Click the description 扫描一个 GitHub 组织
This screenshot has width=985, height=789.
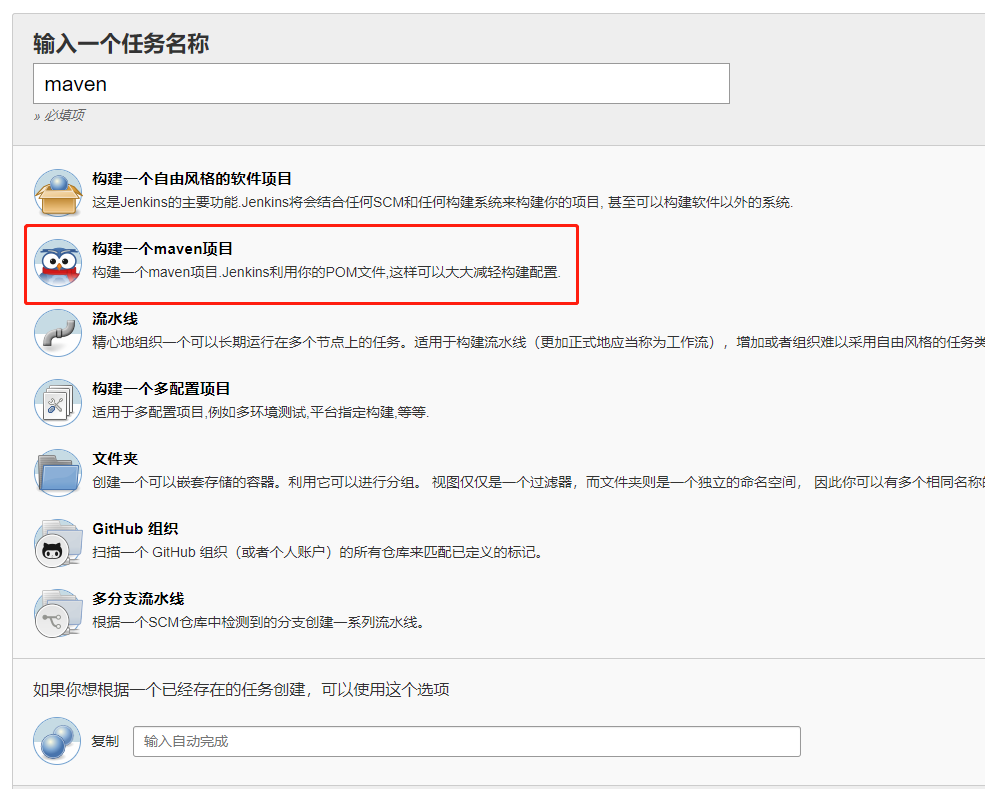point(318,552)
